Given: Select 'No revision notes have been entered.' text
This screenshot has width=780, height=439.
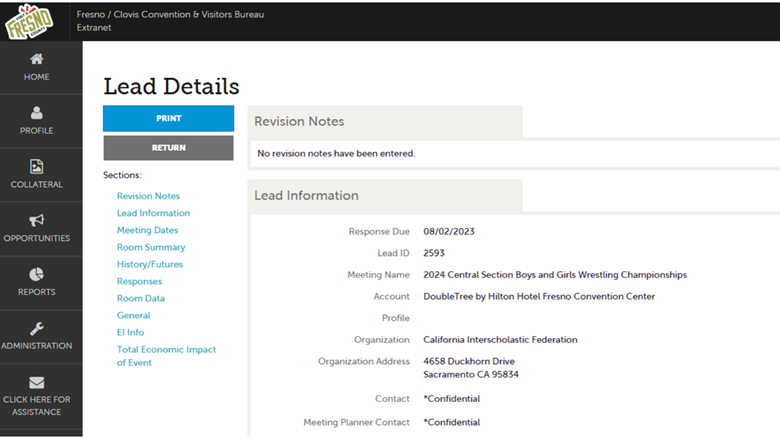Looking at the screenshot, I should (x=336, y=154).
